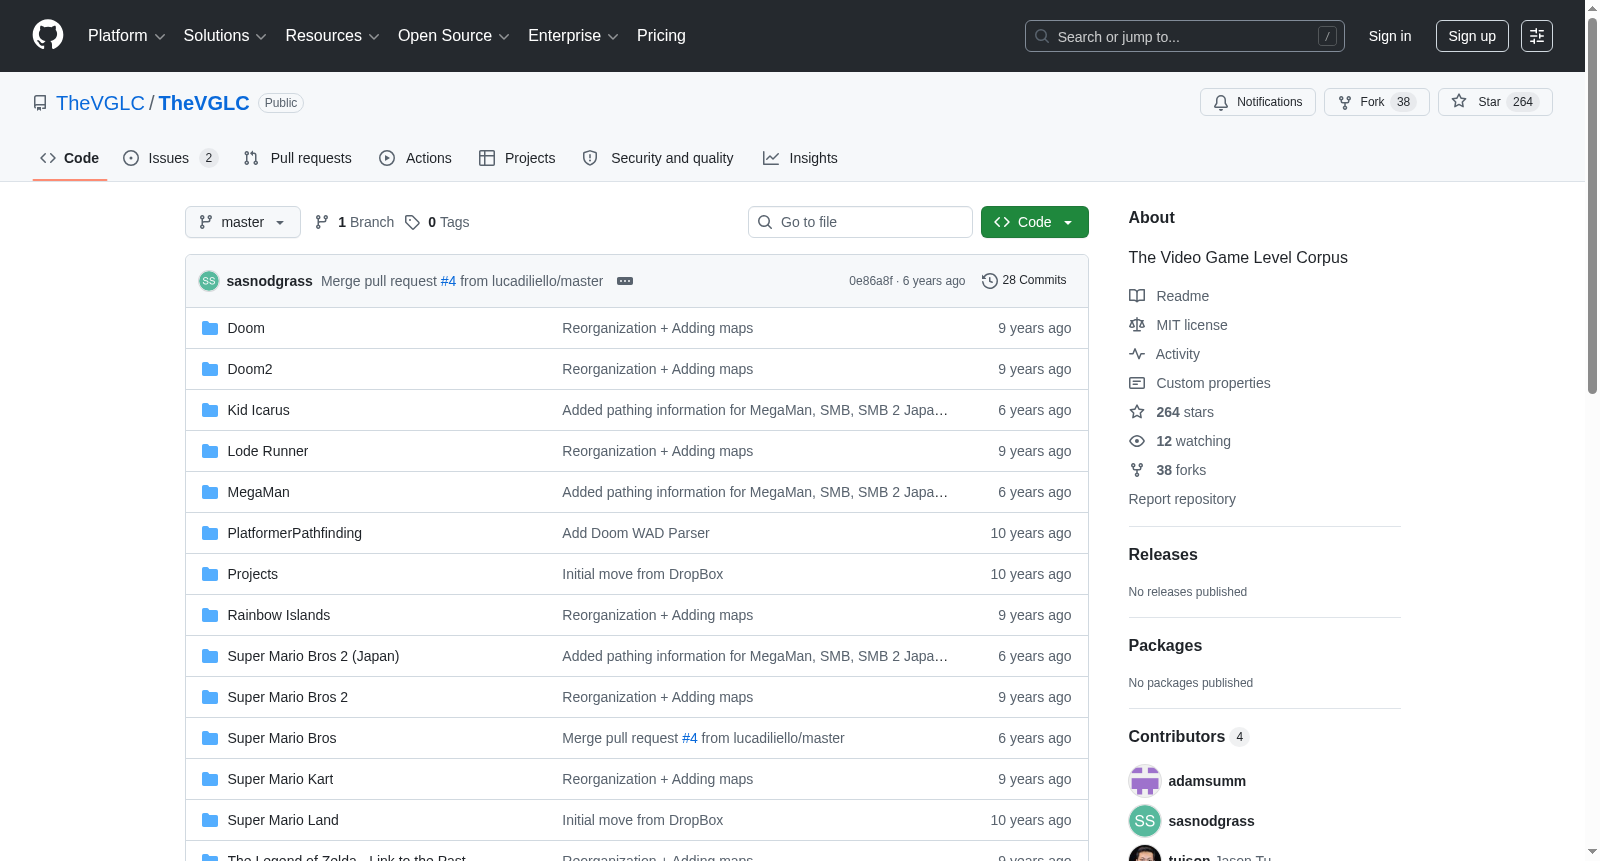Click the Custom properties icon
This screenshot has height=861, width=1600.
click(1137, 383)
